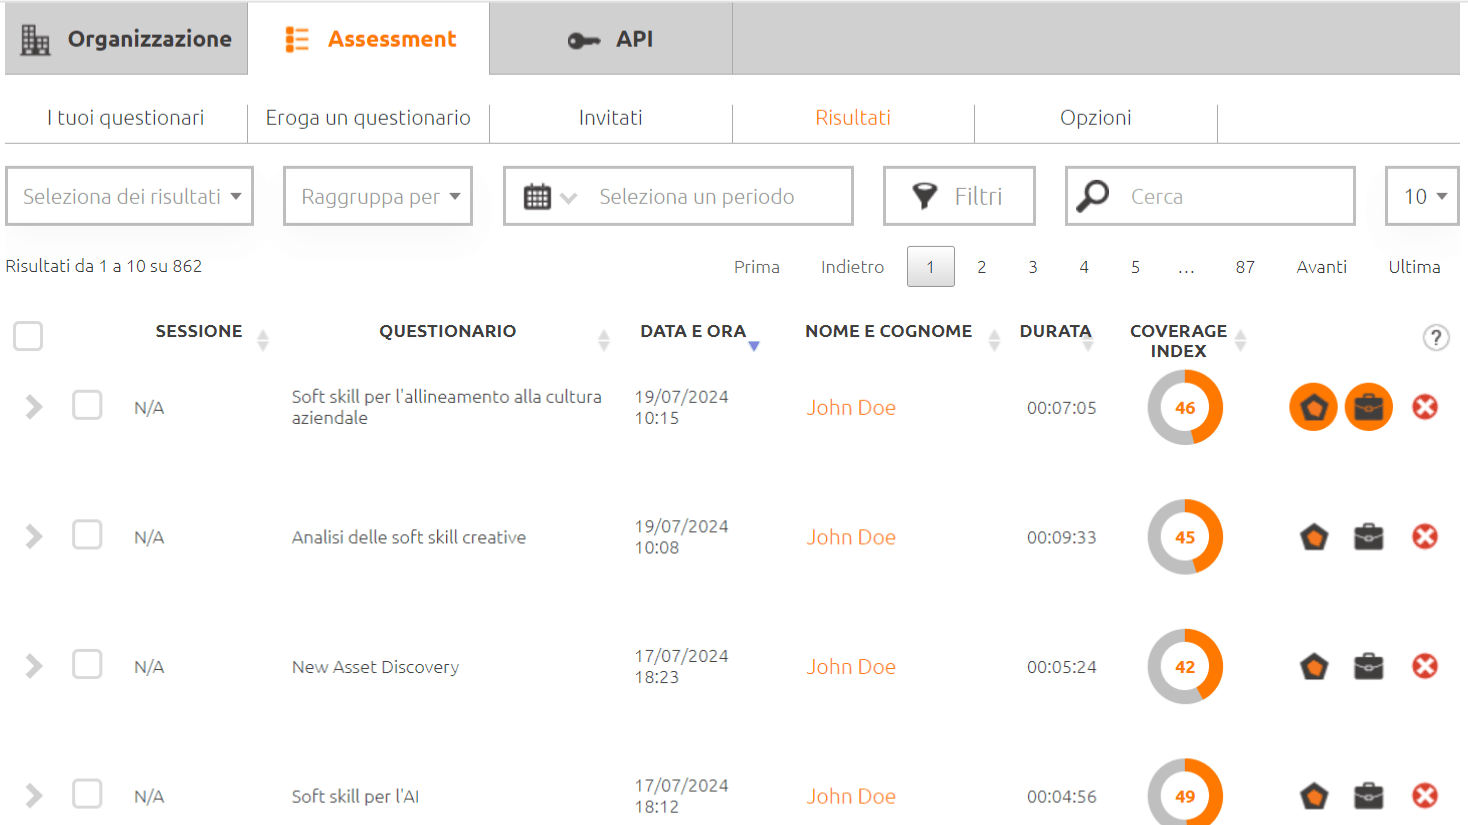The image size is (1468, 825).
Task: Tick the select-all checkbox in header
Action: click(x=28, y=336)
